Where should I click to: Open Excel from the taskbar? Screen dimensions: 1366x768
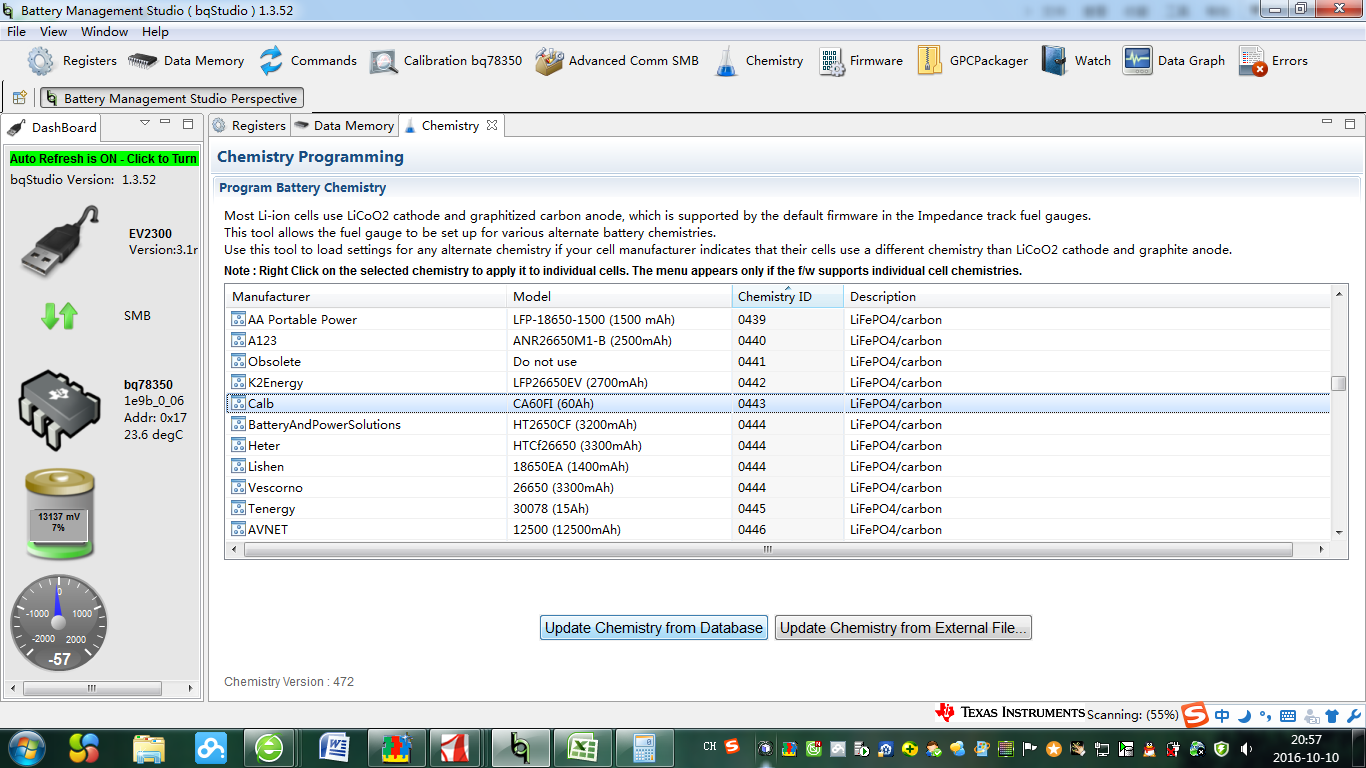point(582,748)
